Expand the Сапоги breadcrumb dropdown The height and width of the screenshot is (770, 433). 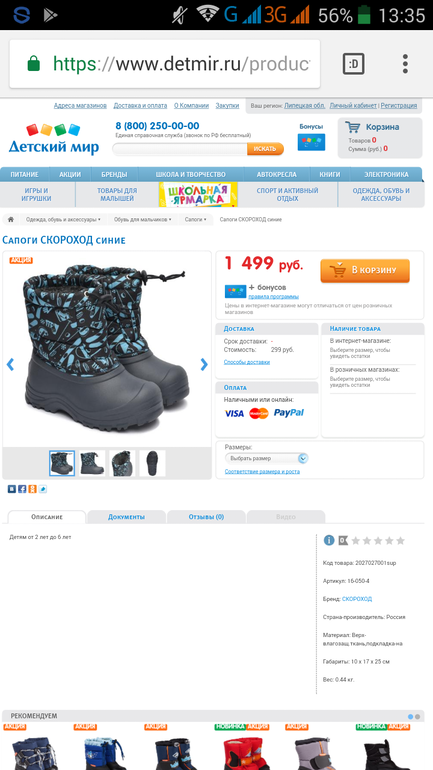click(x=195, y=220)
